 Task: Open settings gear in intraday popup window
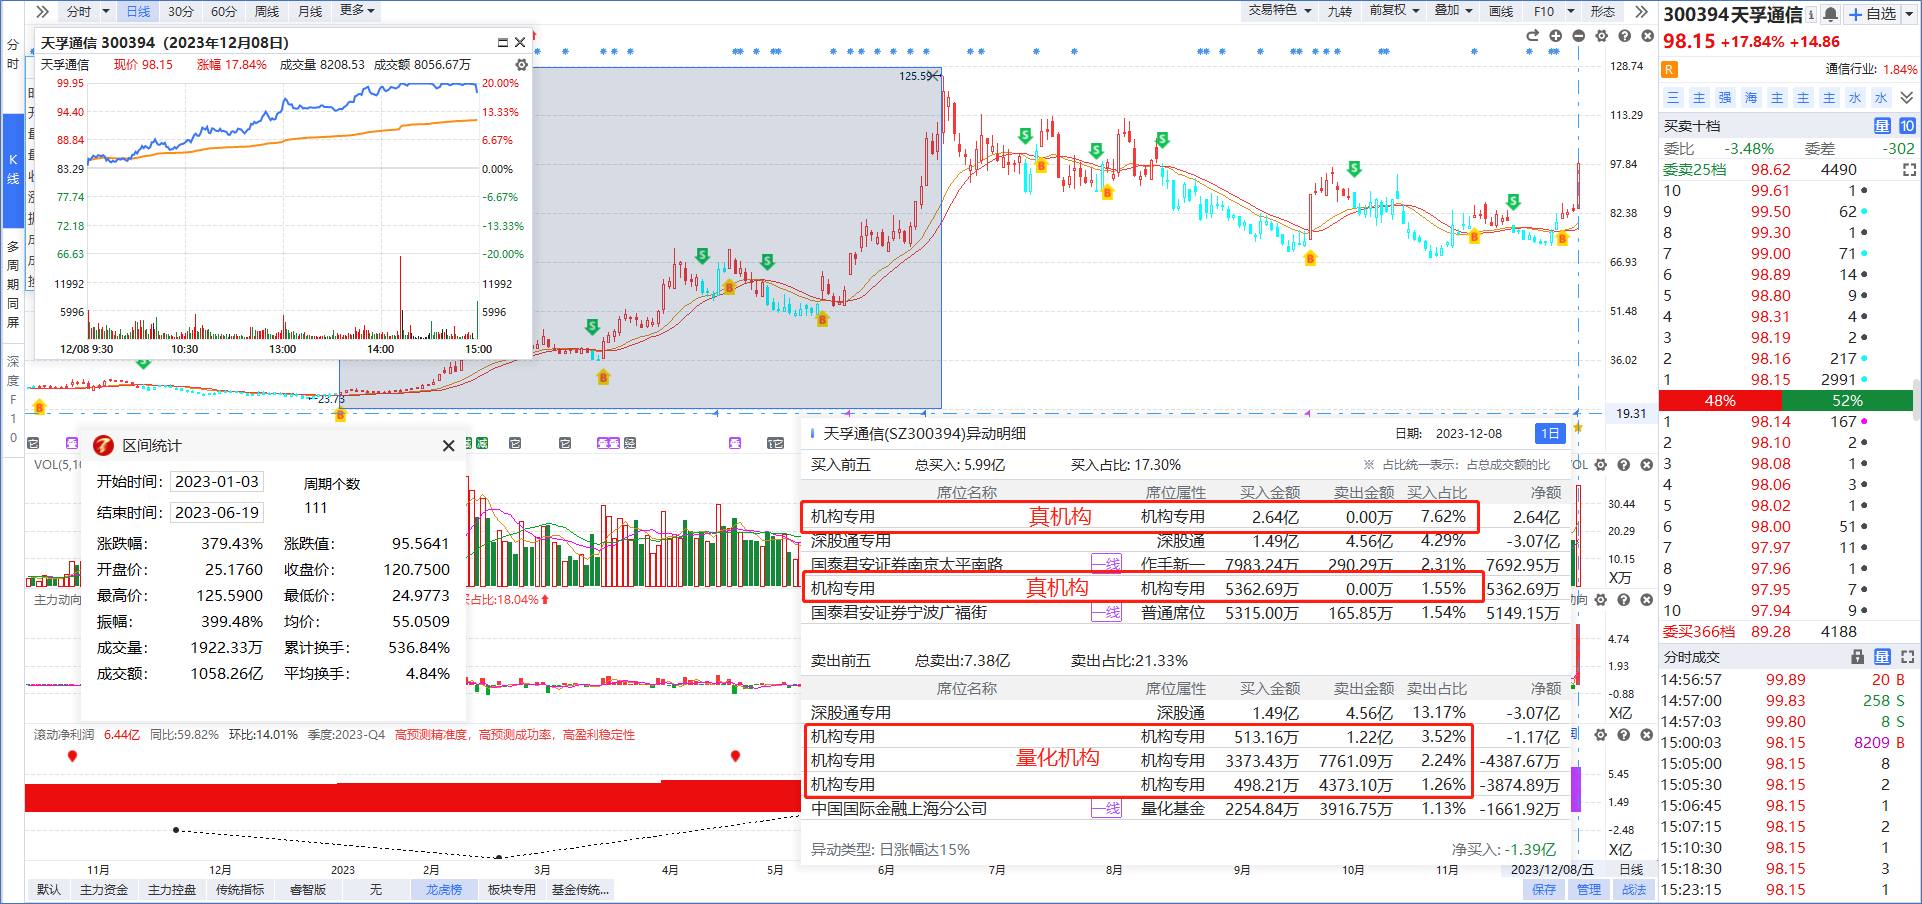[x=521, y=65]
